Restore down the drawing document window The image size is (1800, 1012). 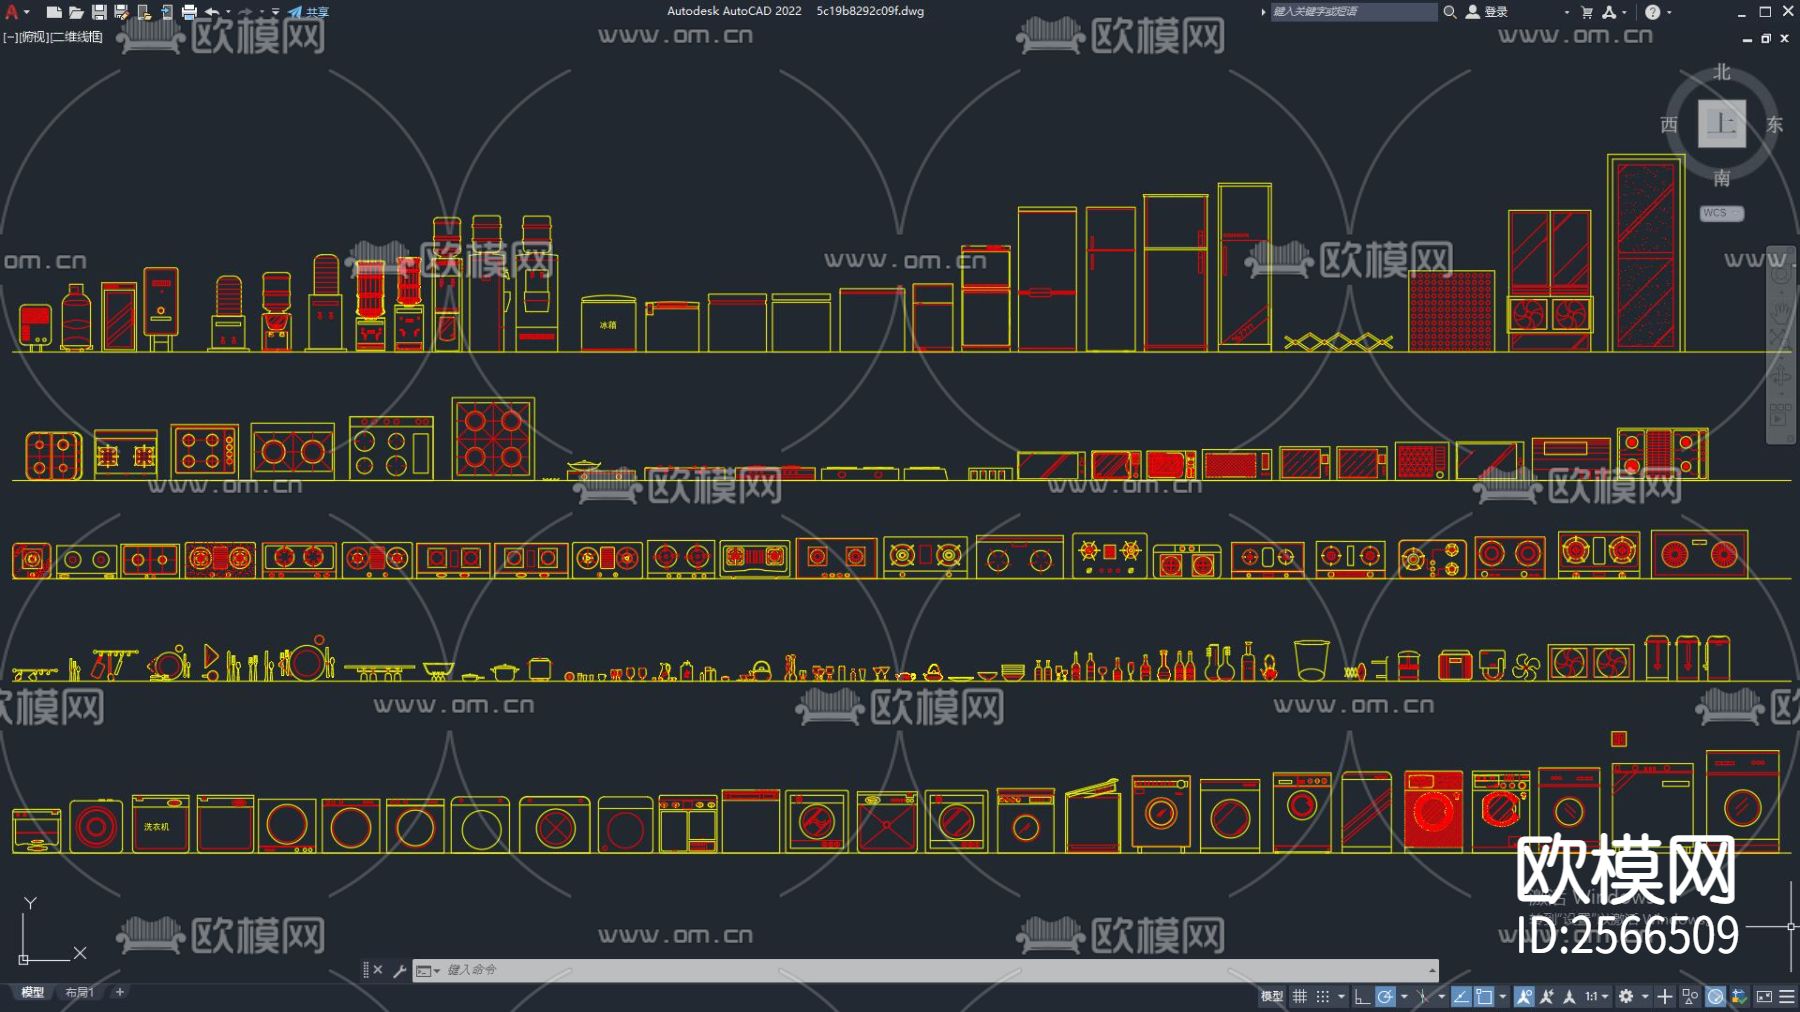(1766, 38)
